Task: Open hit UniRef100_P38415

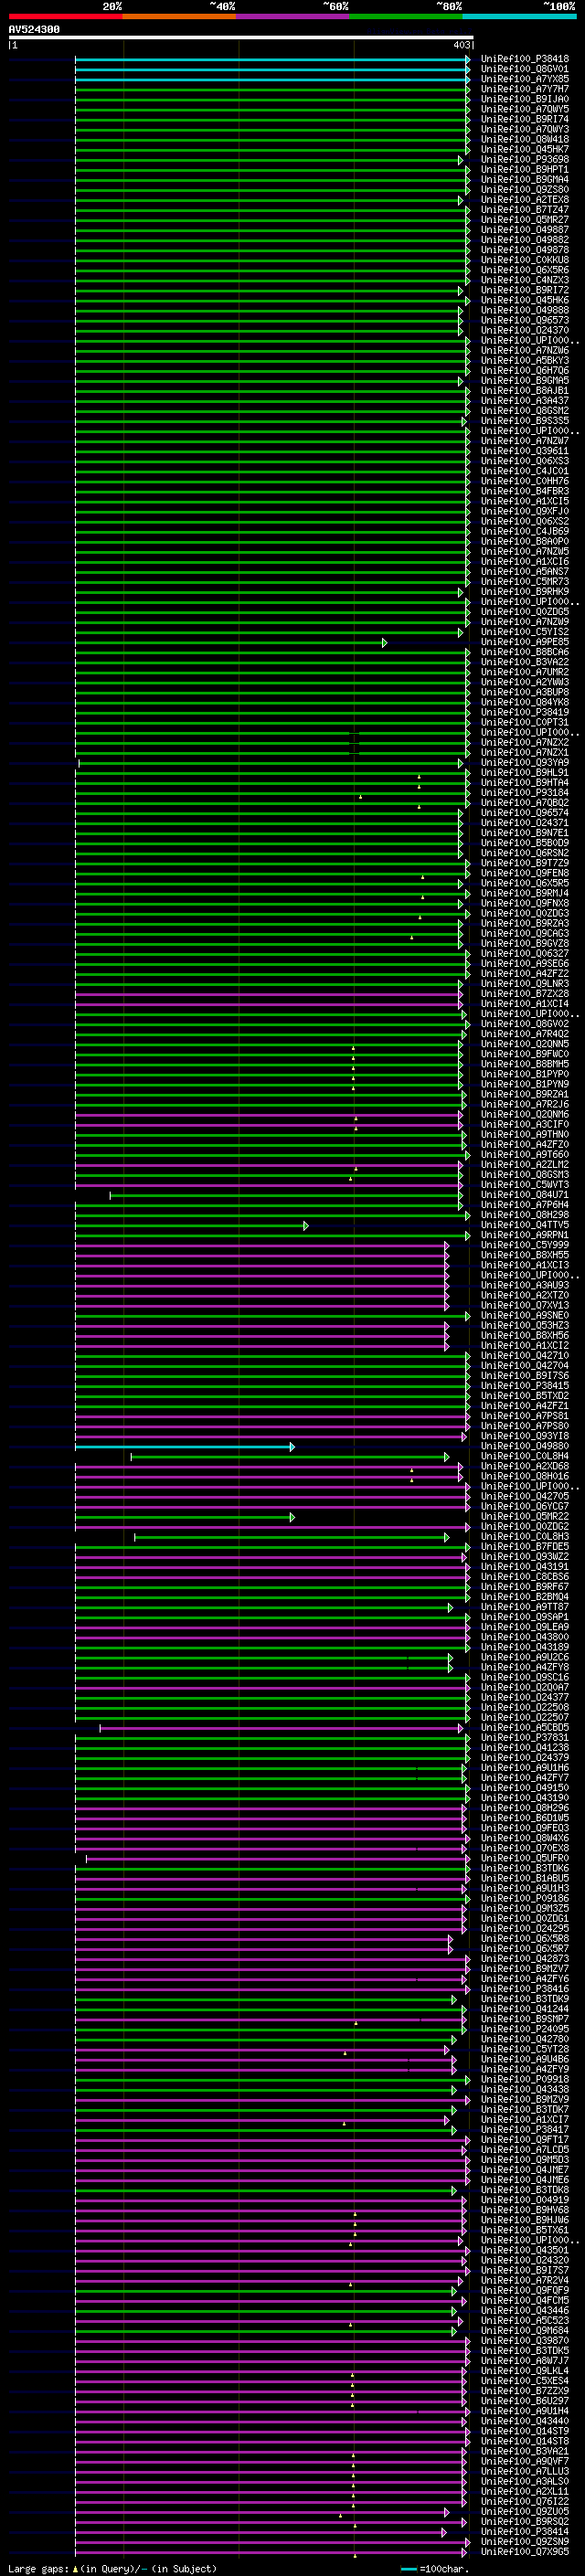Action: pyautogui.click(x=525, y=1386)
